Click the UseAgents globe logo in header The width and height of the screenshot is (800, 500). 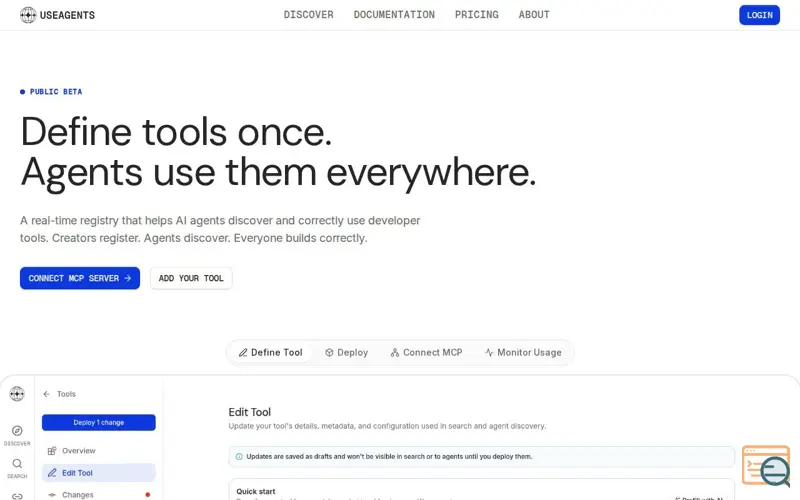coord(28,15)
